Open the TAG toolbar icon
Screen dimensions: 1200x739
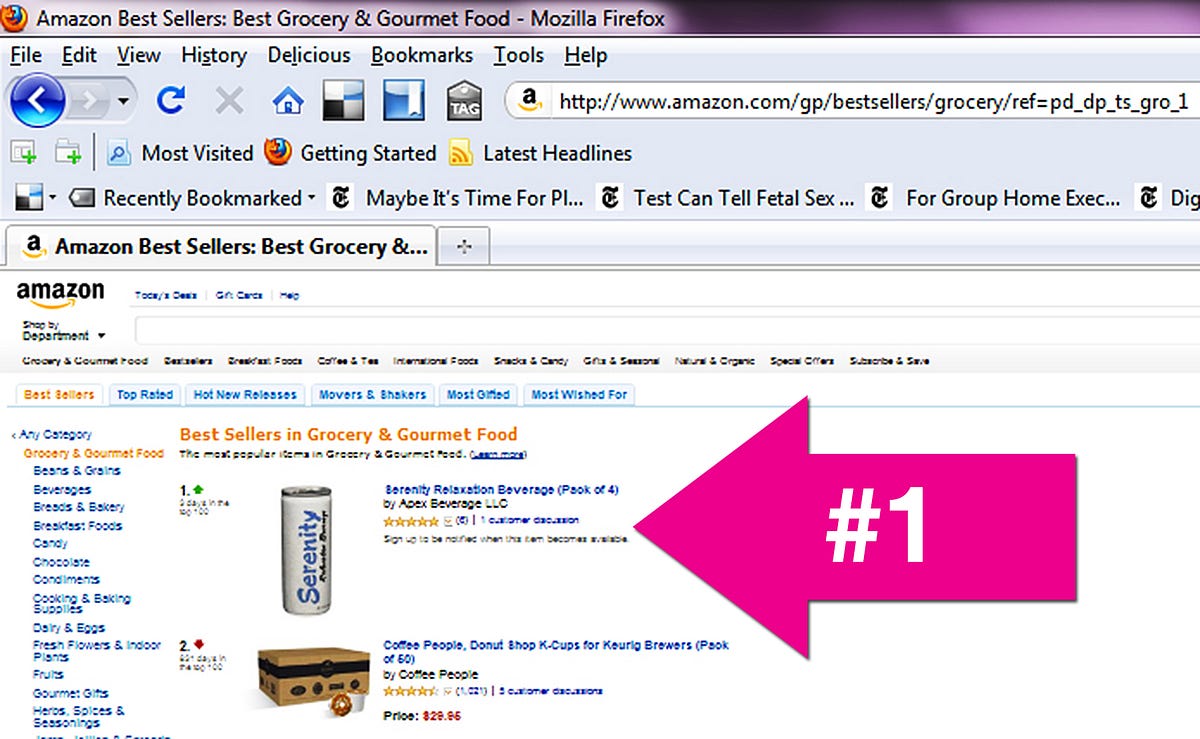(x=464, y=101)
